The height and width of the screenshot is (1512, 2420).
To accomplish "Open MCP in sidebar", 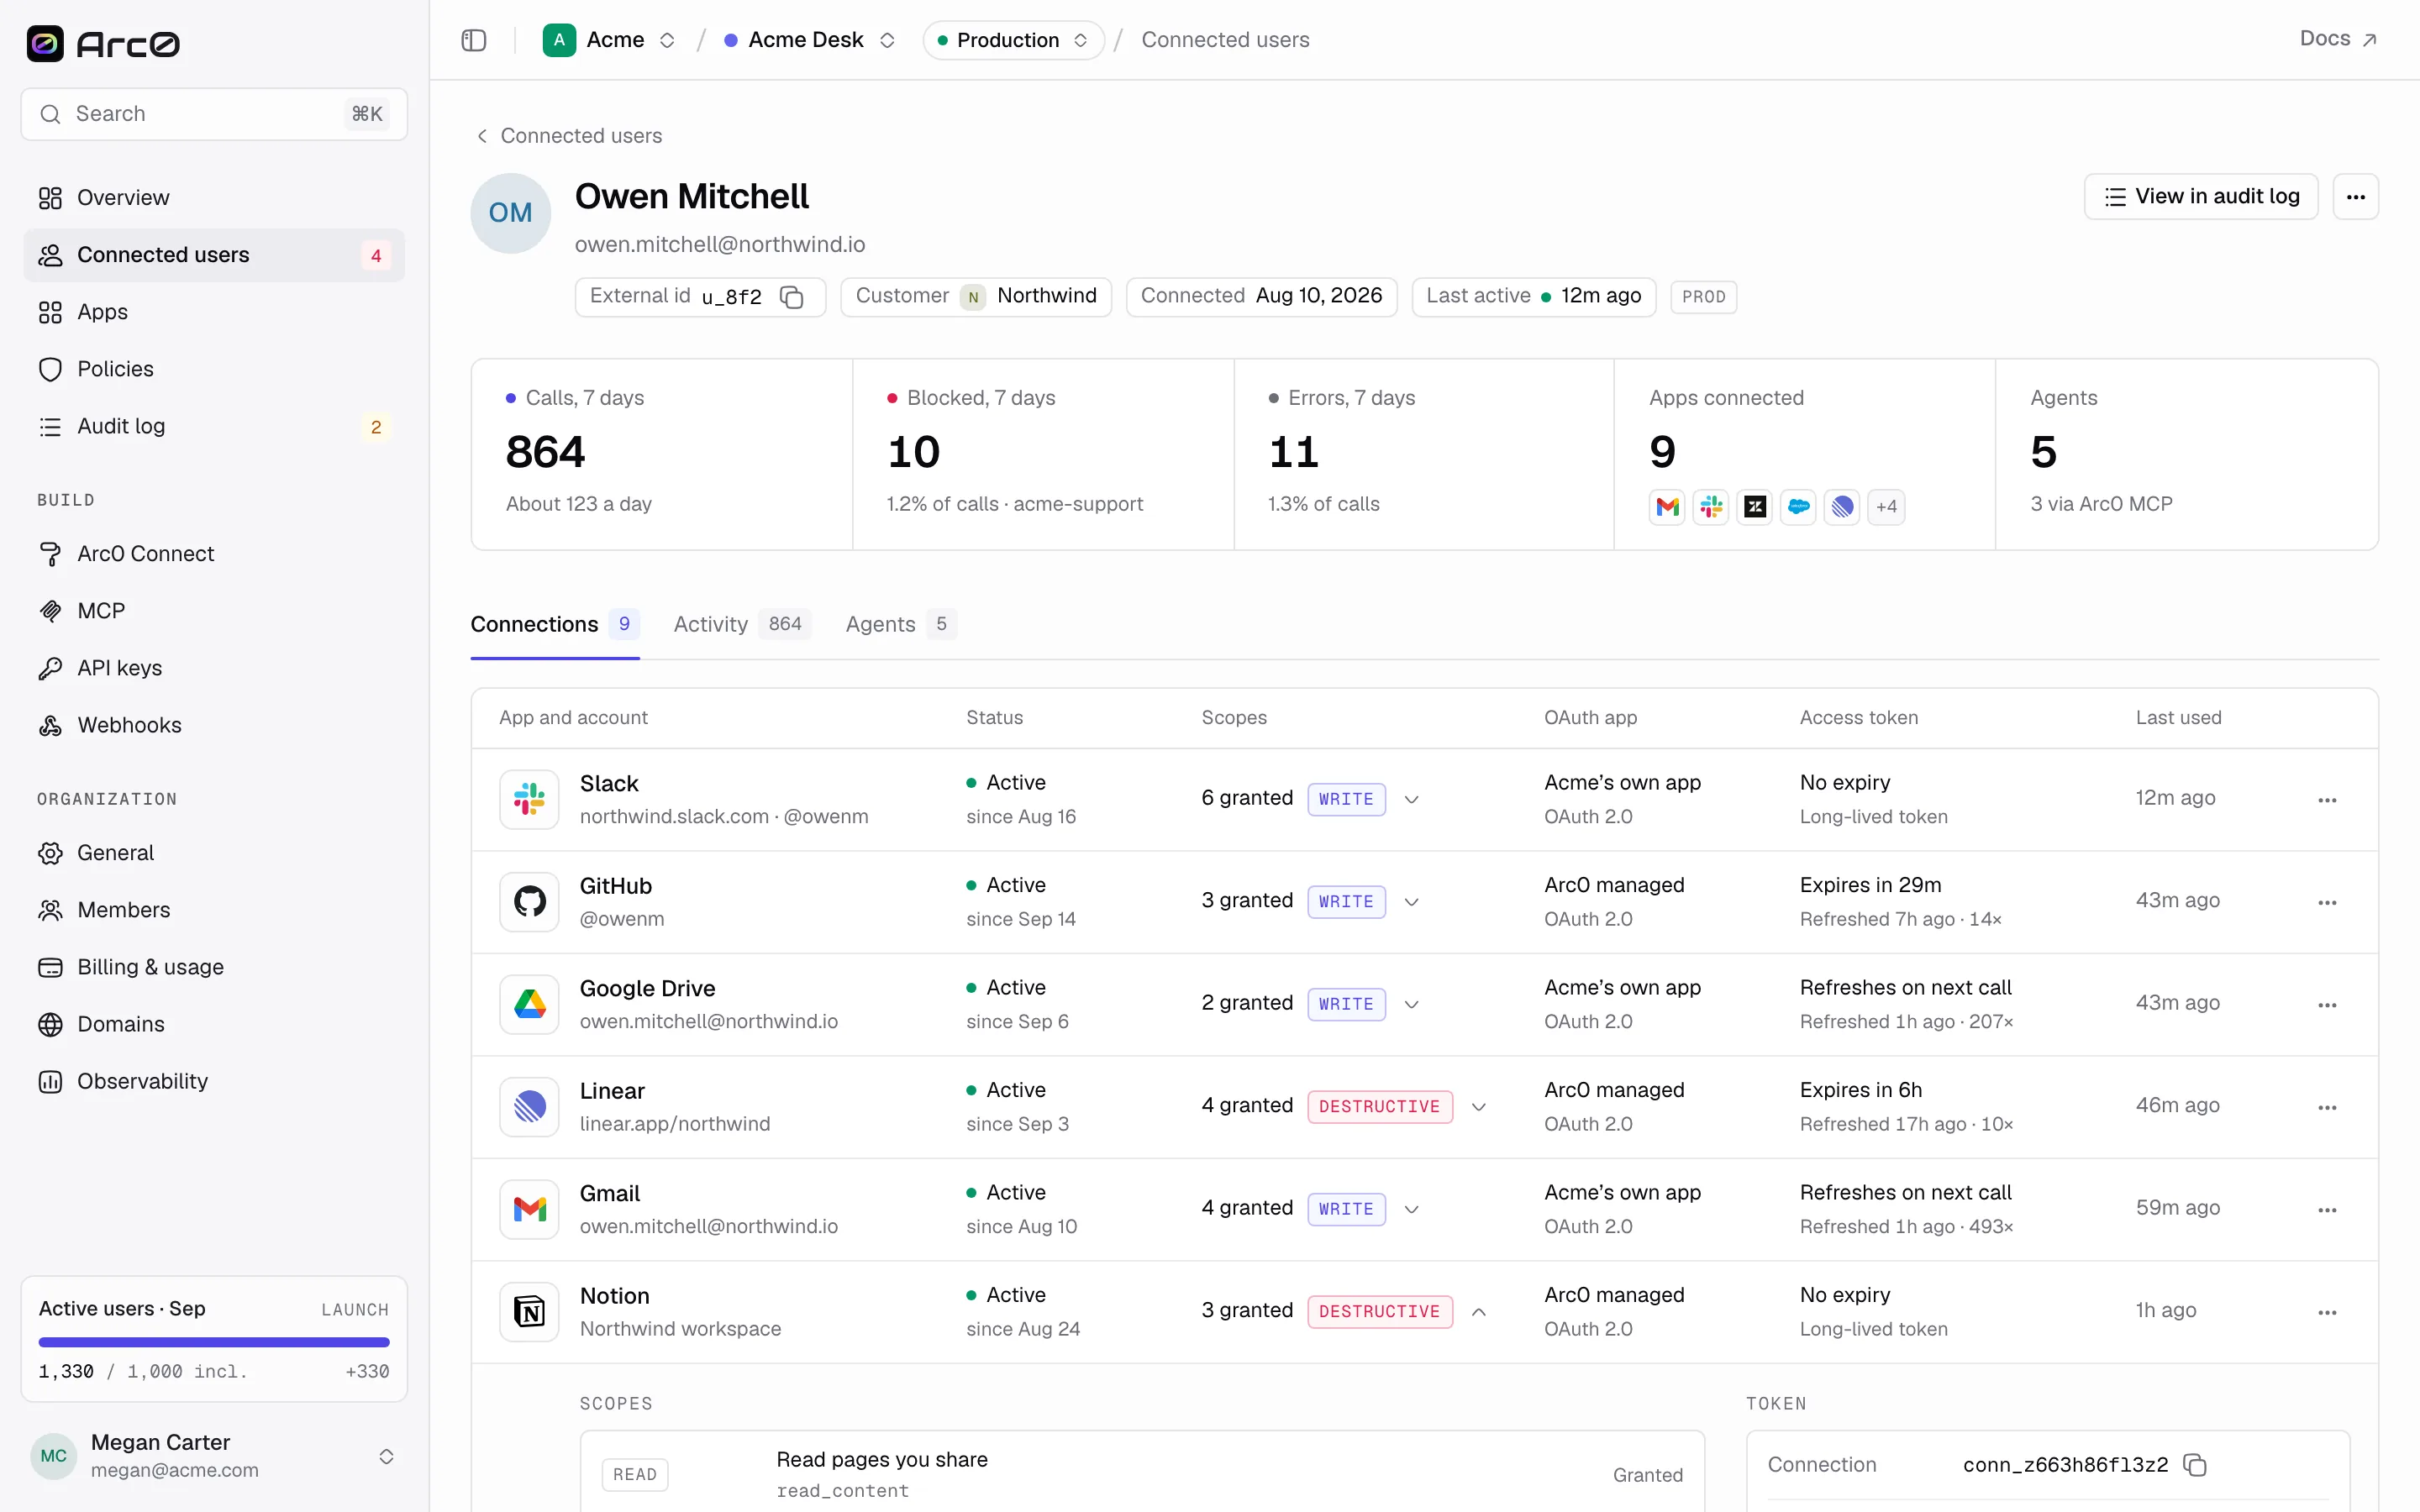I will (x=214, y=611).
